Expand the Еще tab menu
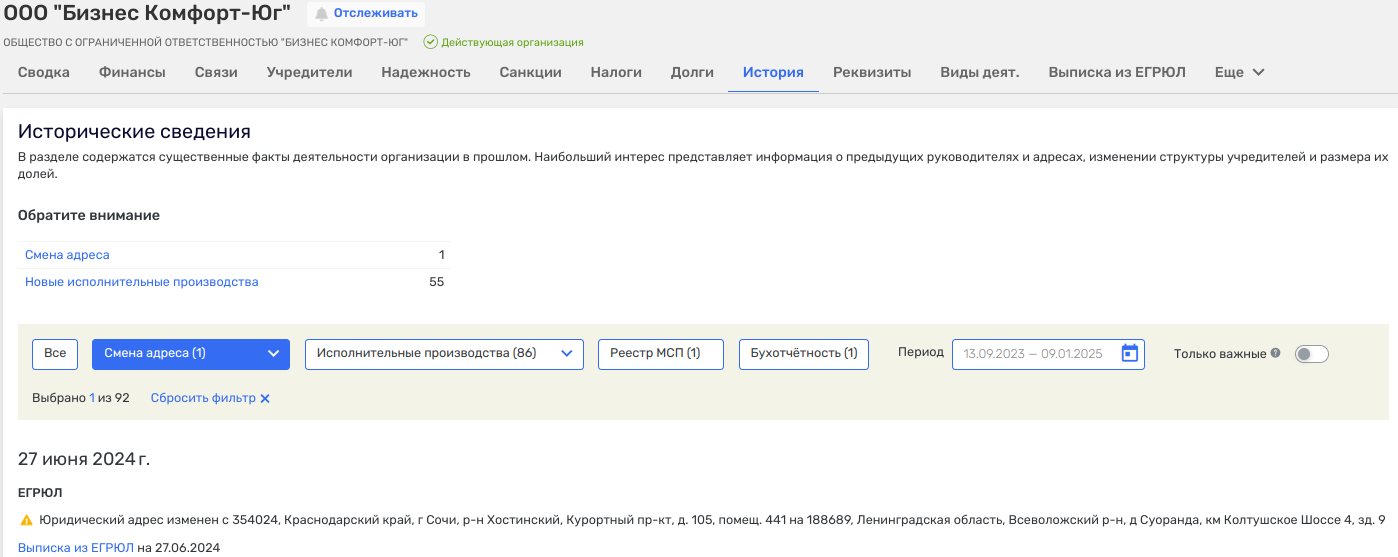This screenshot has height=557, width=1398. click(x=1240, y=72)
